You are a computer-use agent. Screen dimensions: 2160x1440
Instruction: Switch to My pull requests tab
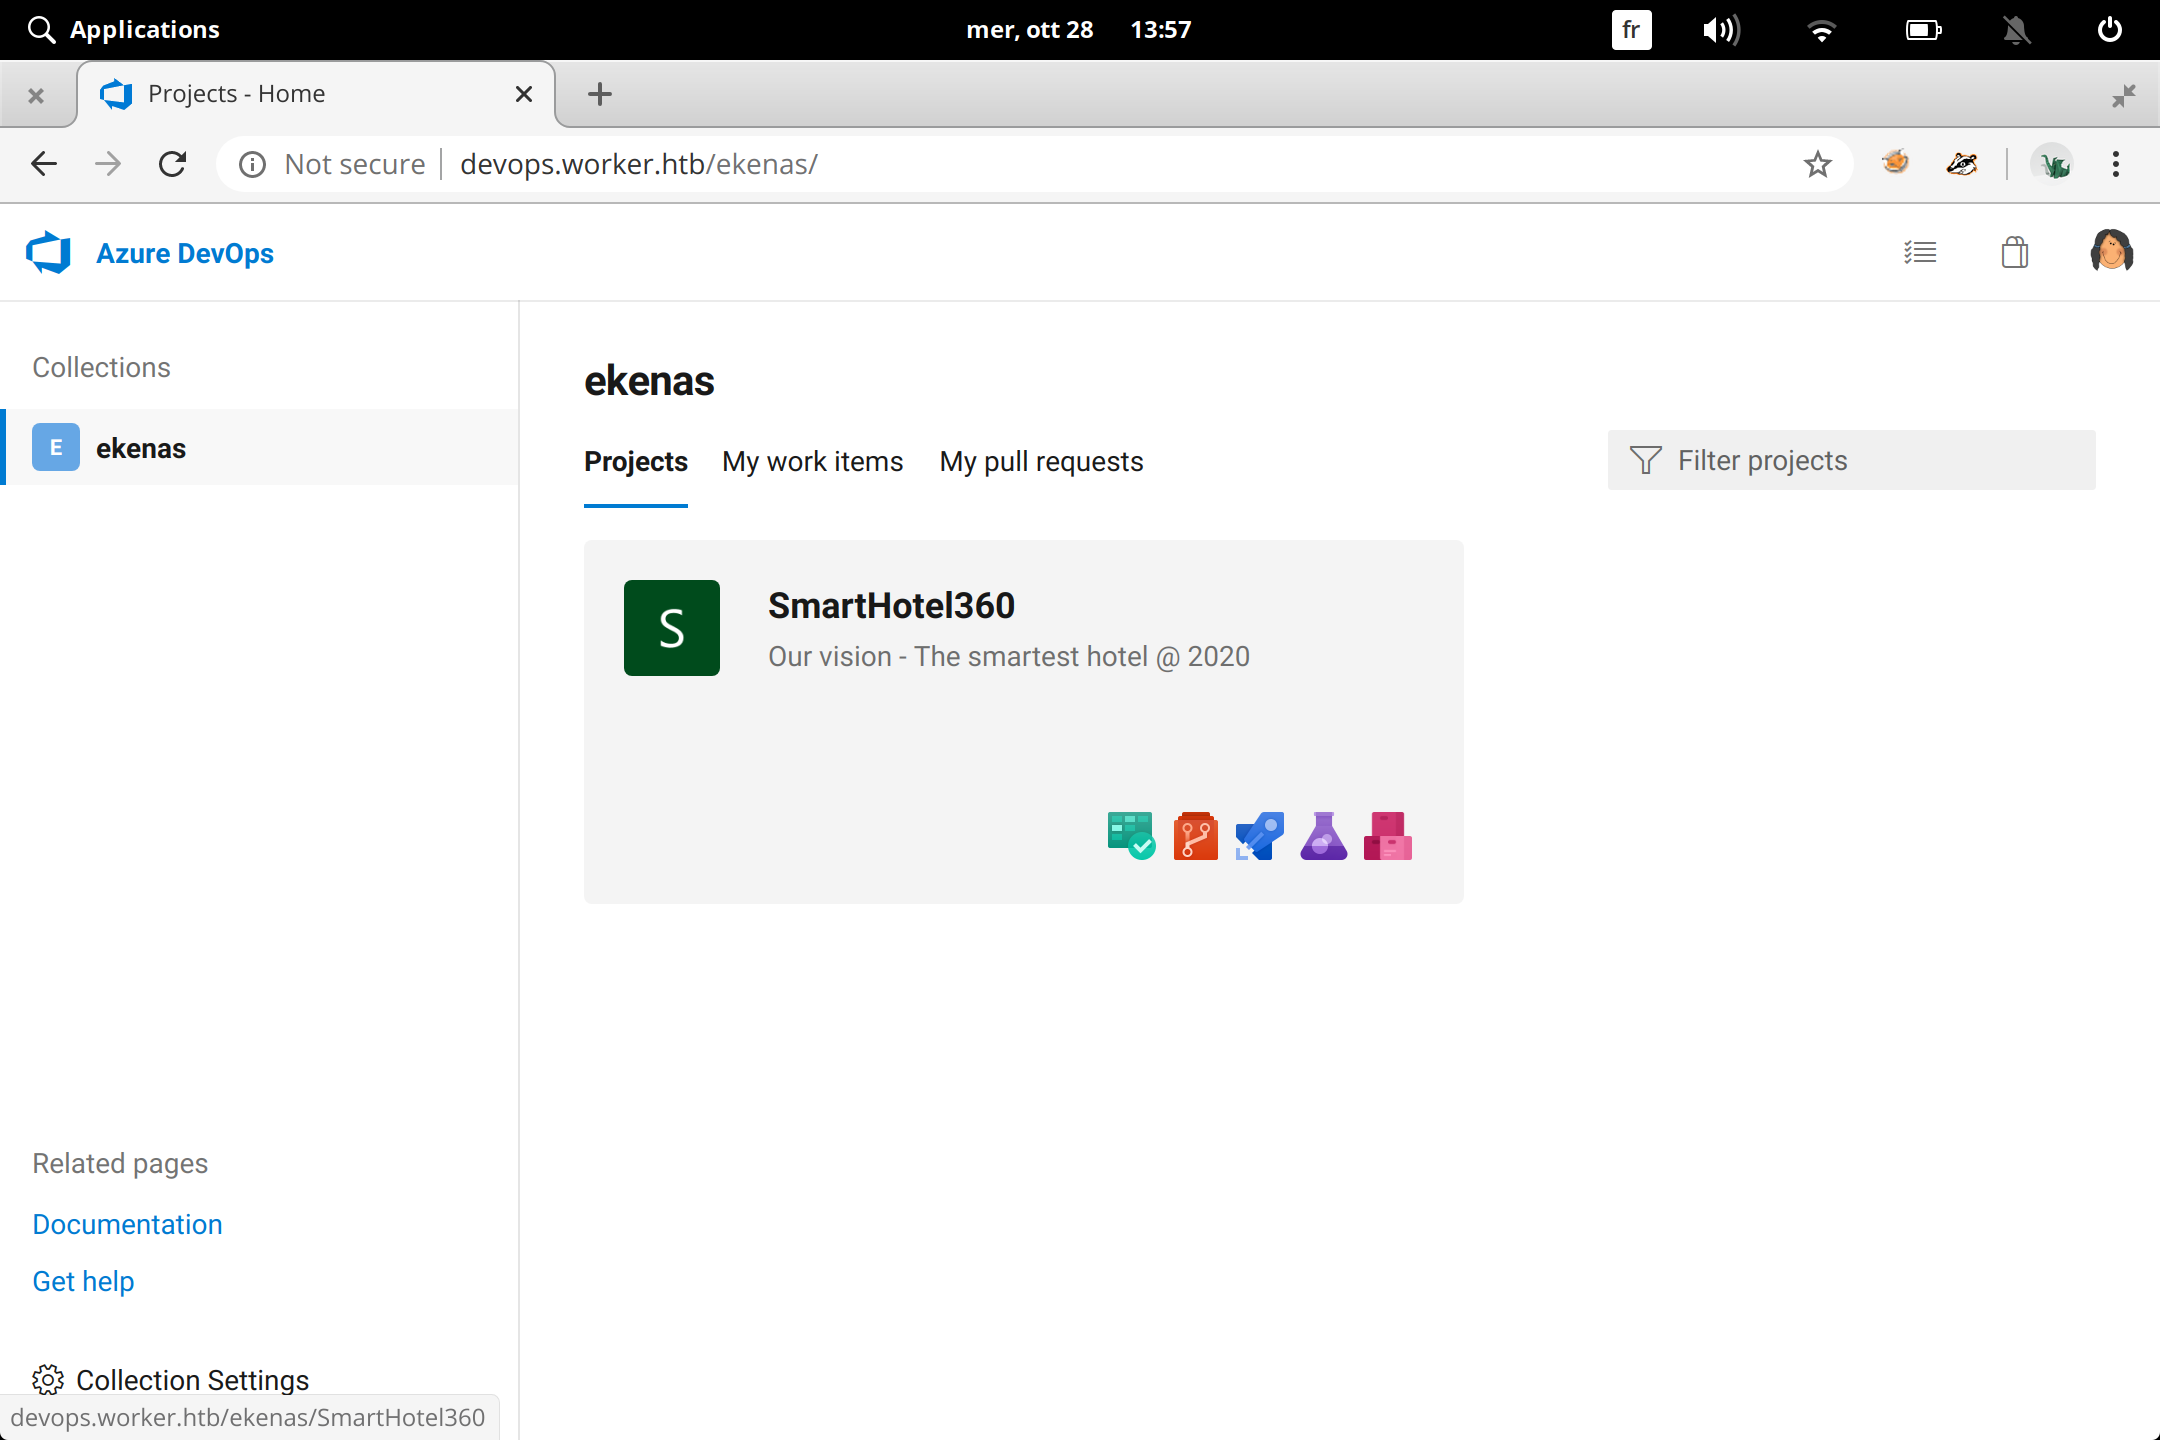[1040, 461]
